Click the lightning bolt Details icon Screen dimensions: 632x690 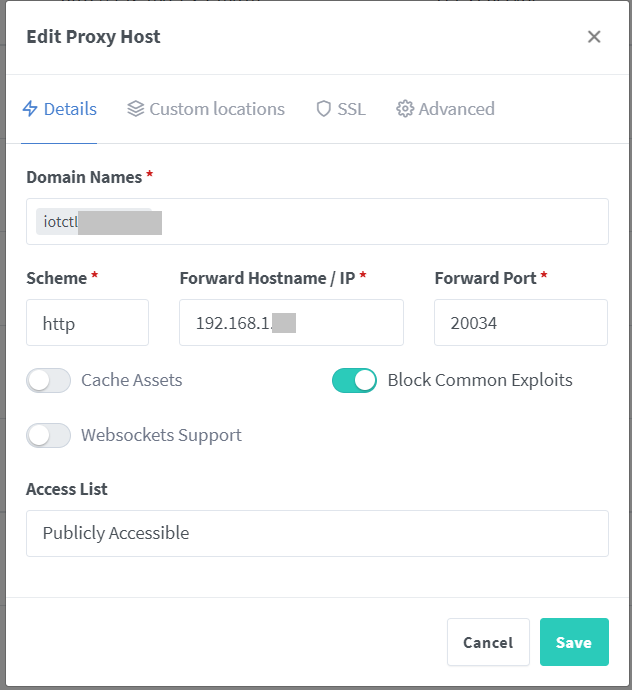30,109
